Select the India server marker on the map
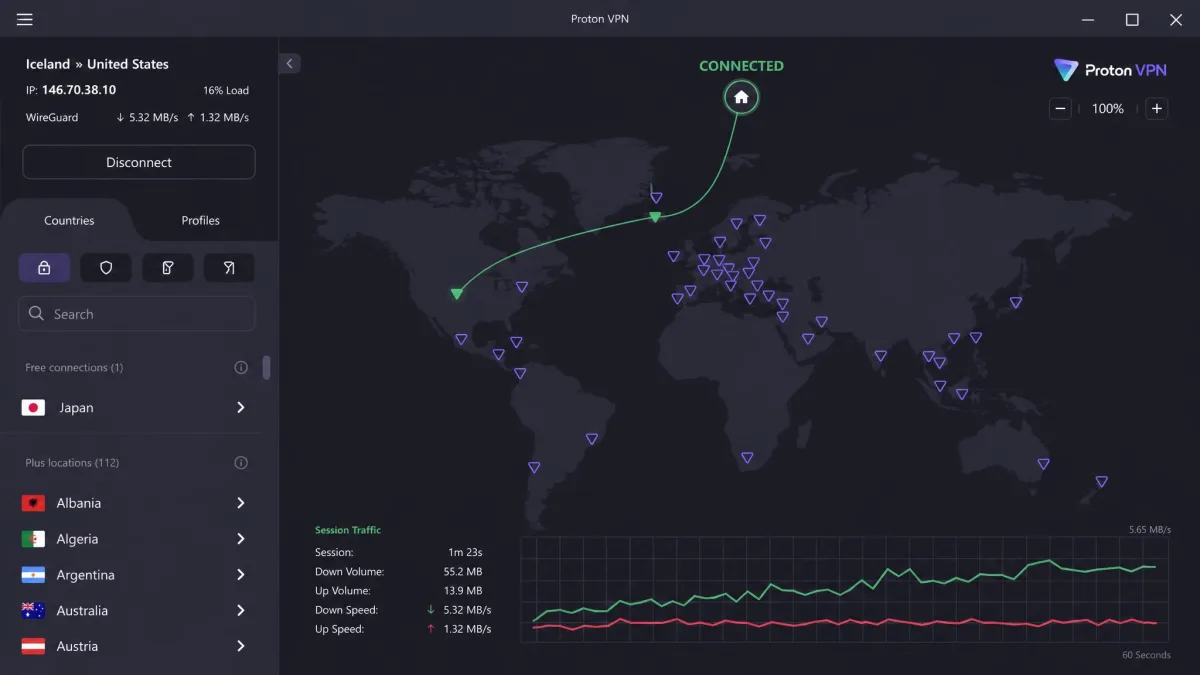 click(x=880, y=355)
